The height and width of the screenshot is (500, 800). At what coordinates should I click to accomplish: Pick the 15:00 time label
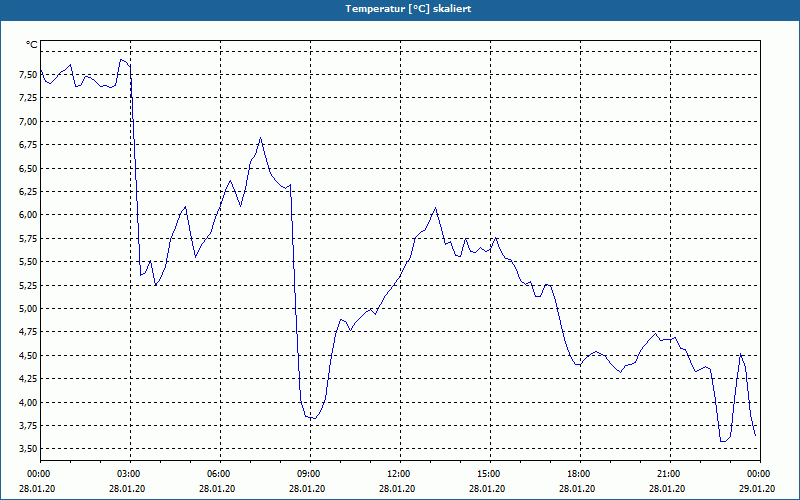pyautogui.click(x=487, y=474)
